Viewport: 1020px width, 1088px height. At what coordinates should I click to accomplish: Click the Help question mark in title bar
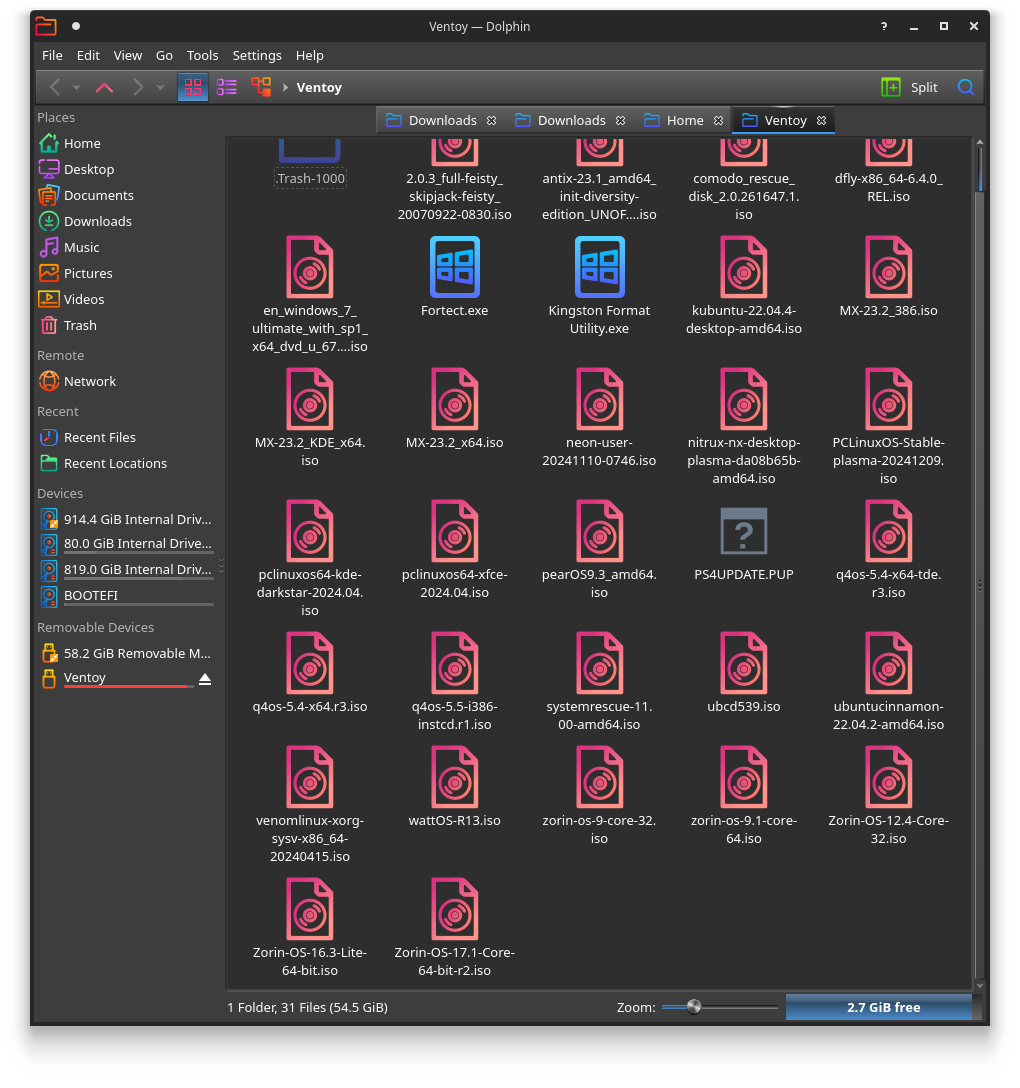click(884, 26)
